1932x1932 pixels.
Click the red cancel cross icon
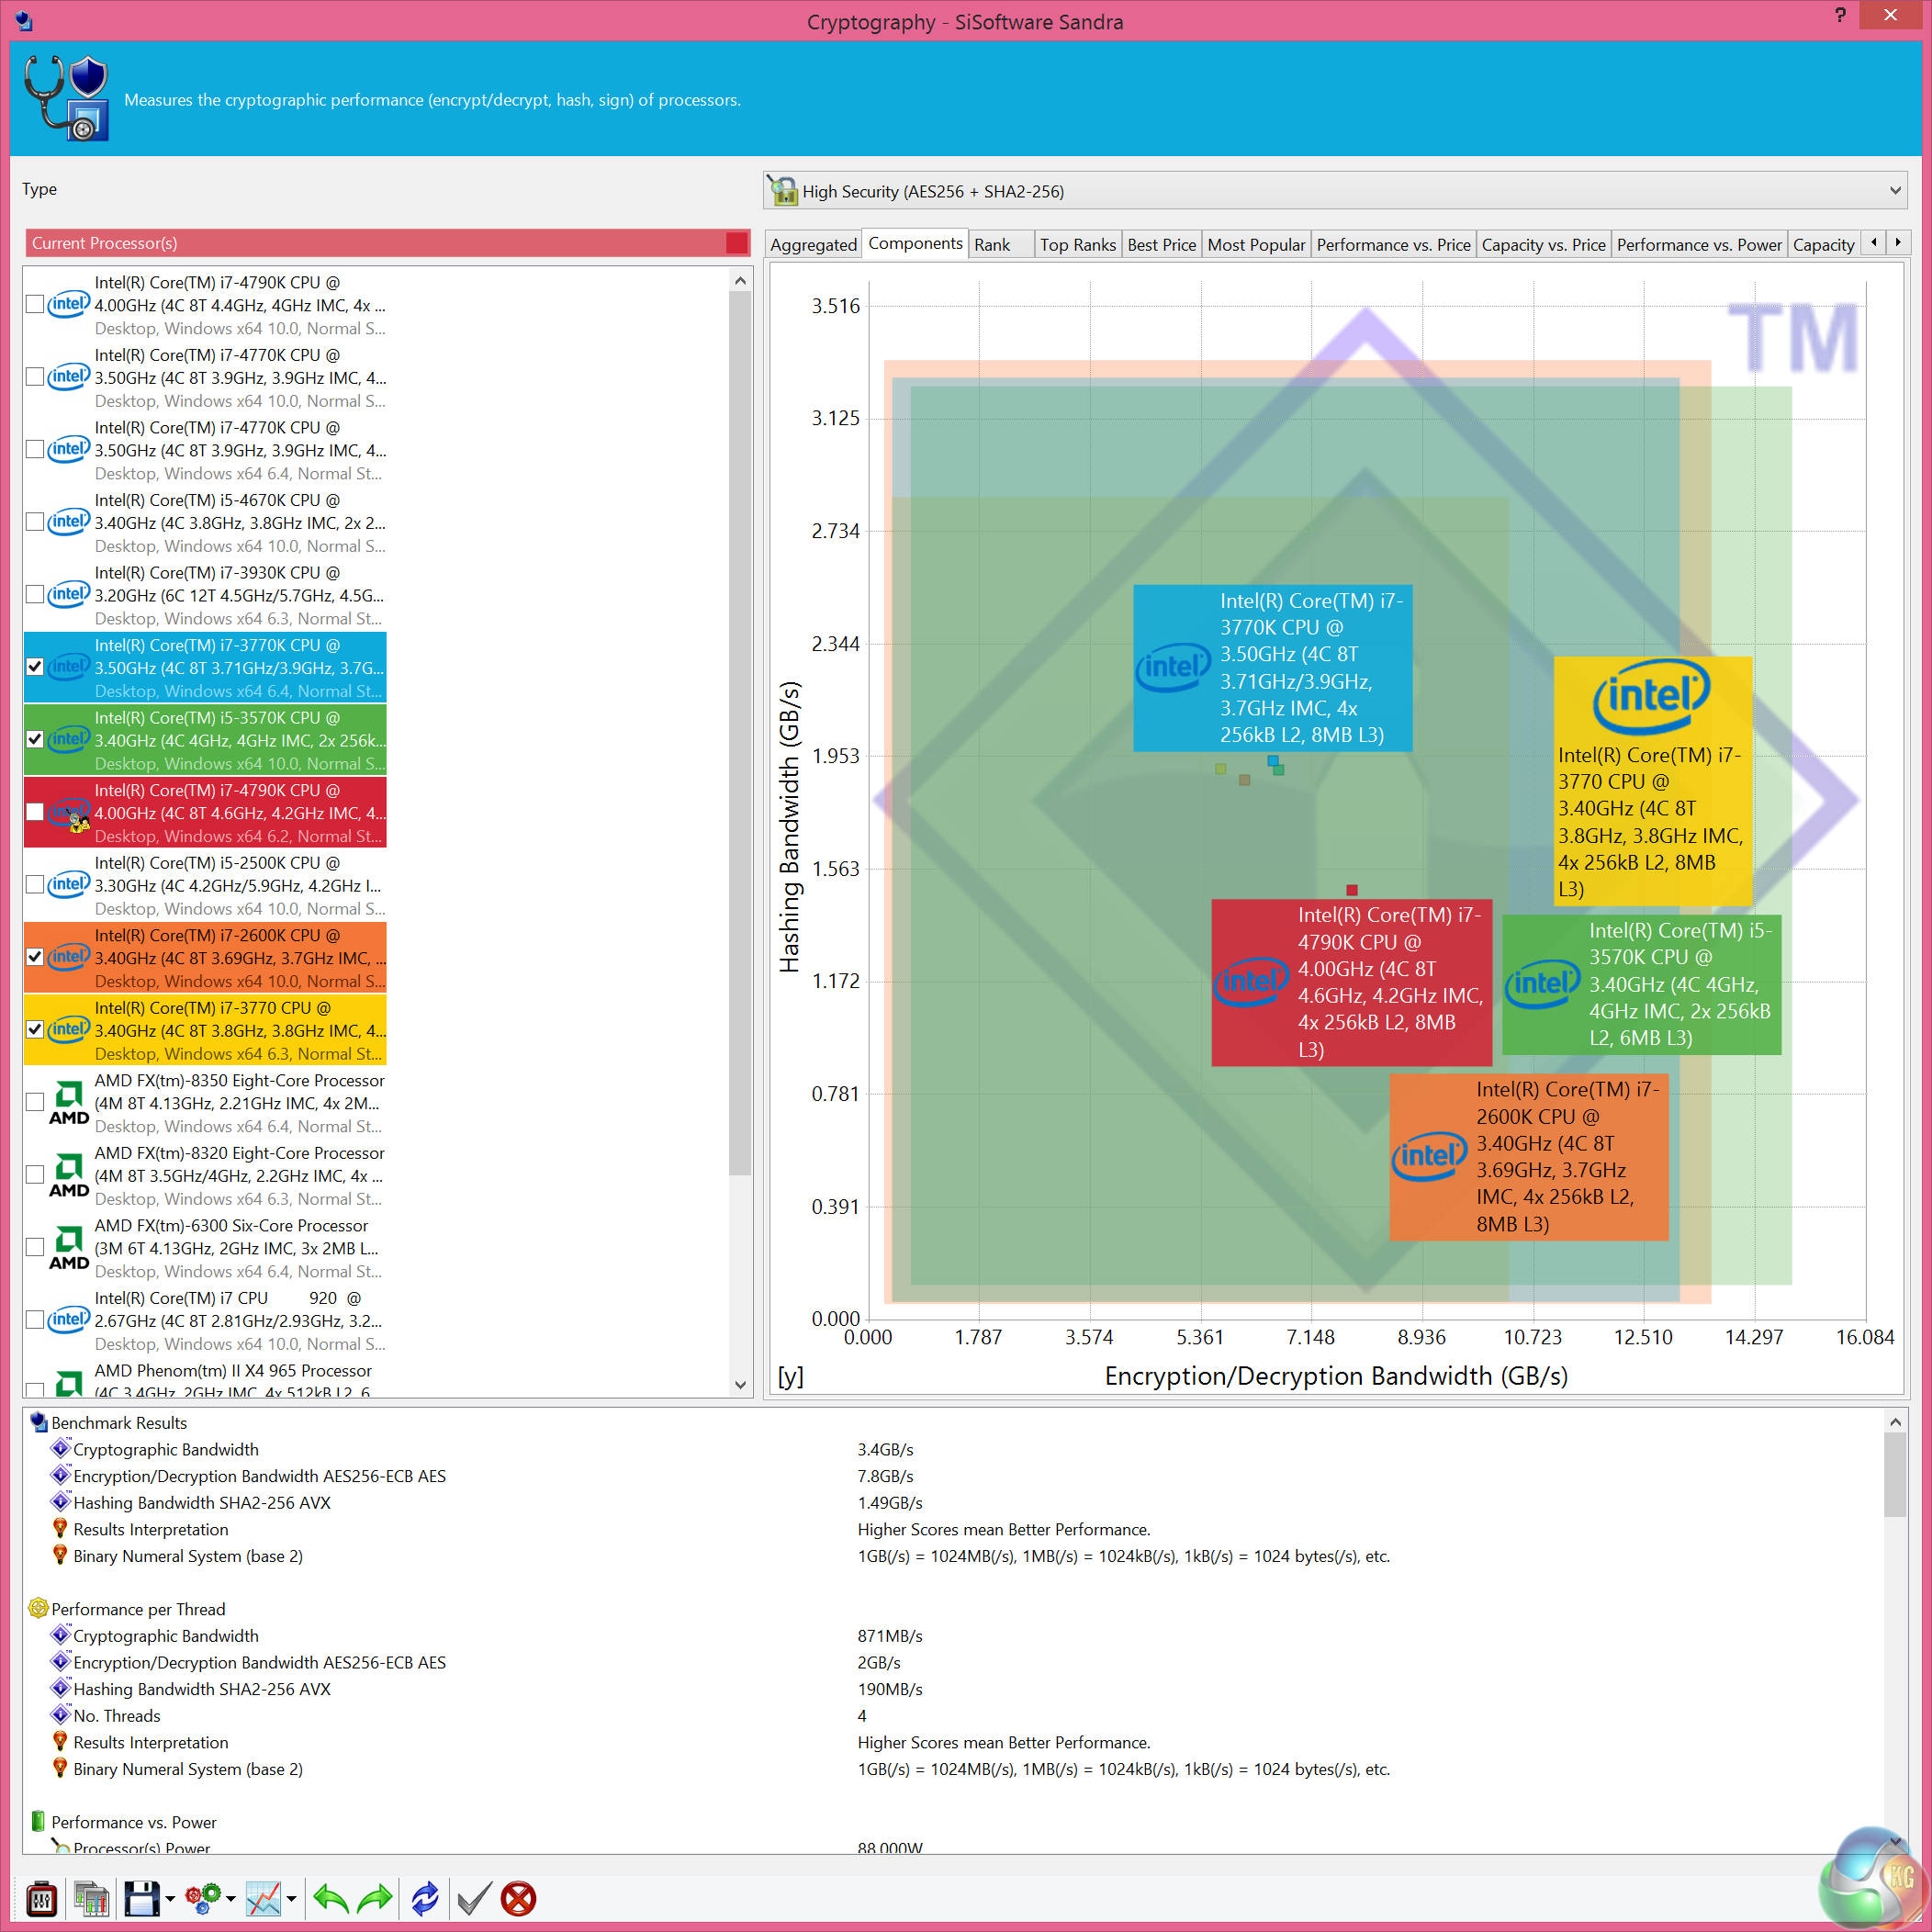[518, 1898]
